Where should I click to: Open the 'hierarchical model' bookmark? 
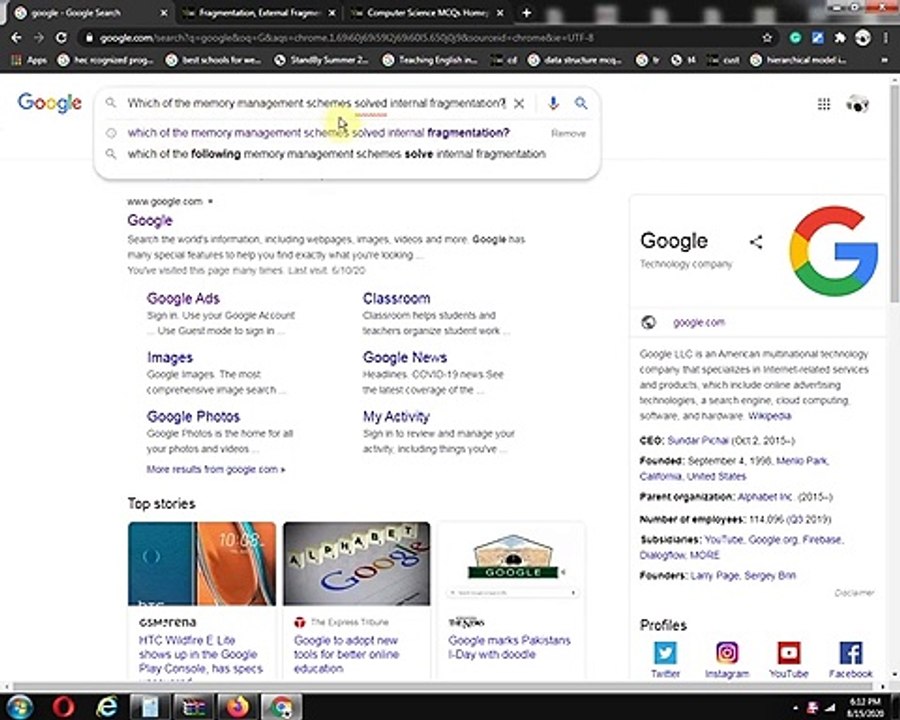coord(798,60)
